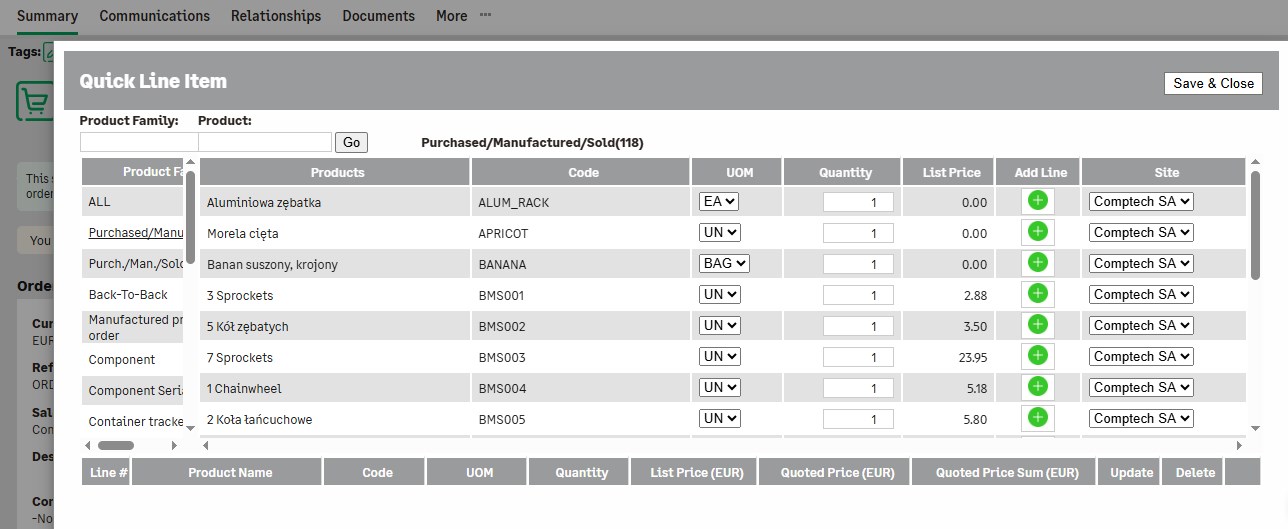Click the Code column header in products table
The image size is (1288, 529).
tap(581, 172)
